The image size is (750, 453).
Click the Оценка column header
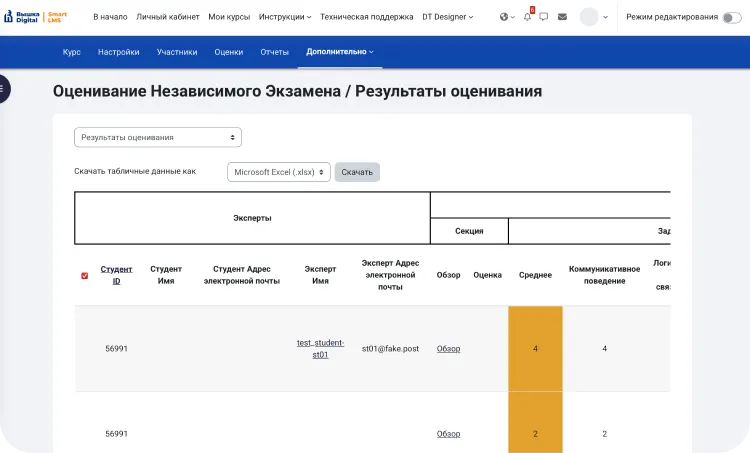point(487,275)
